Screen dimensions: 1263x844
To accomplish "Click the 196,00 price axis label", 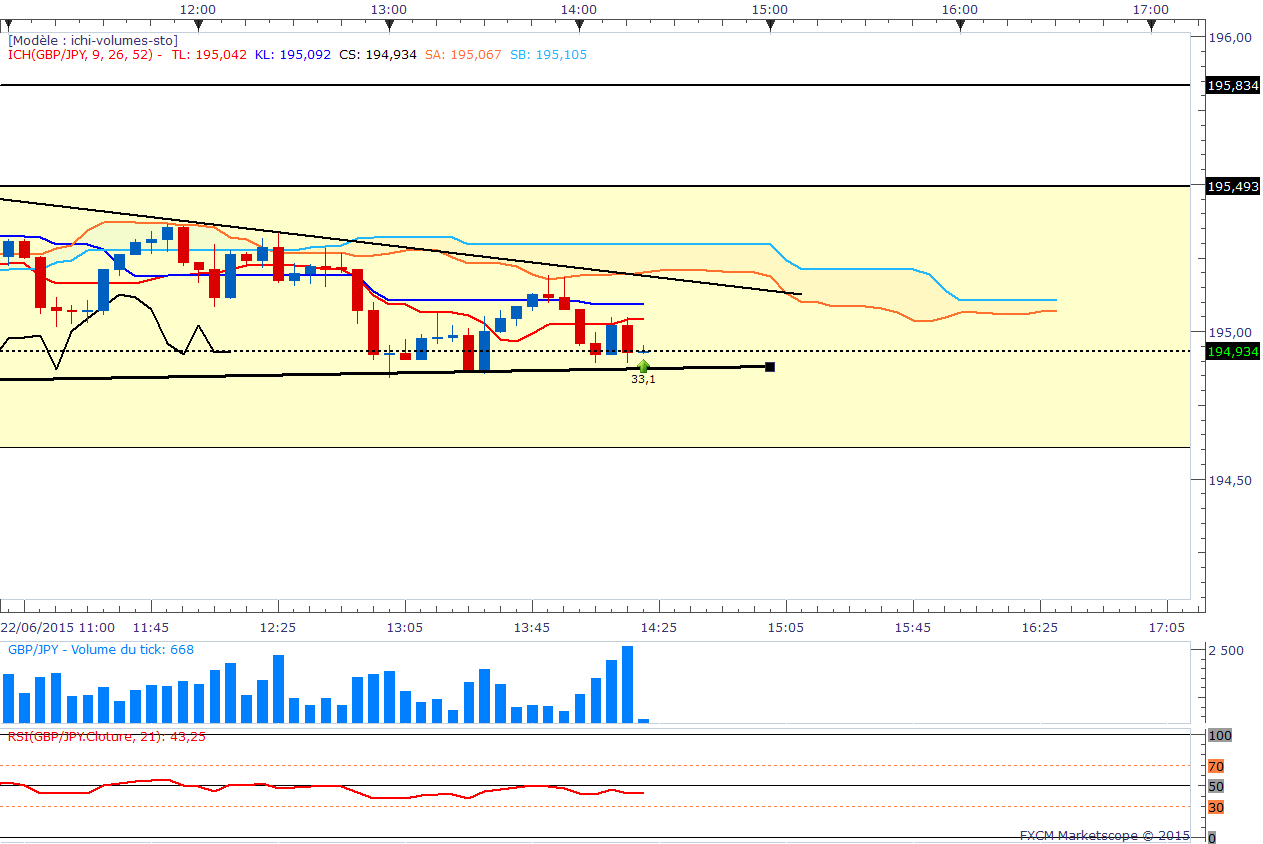I will click(1231, 37).
